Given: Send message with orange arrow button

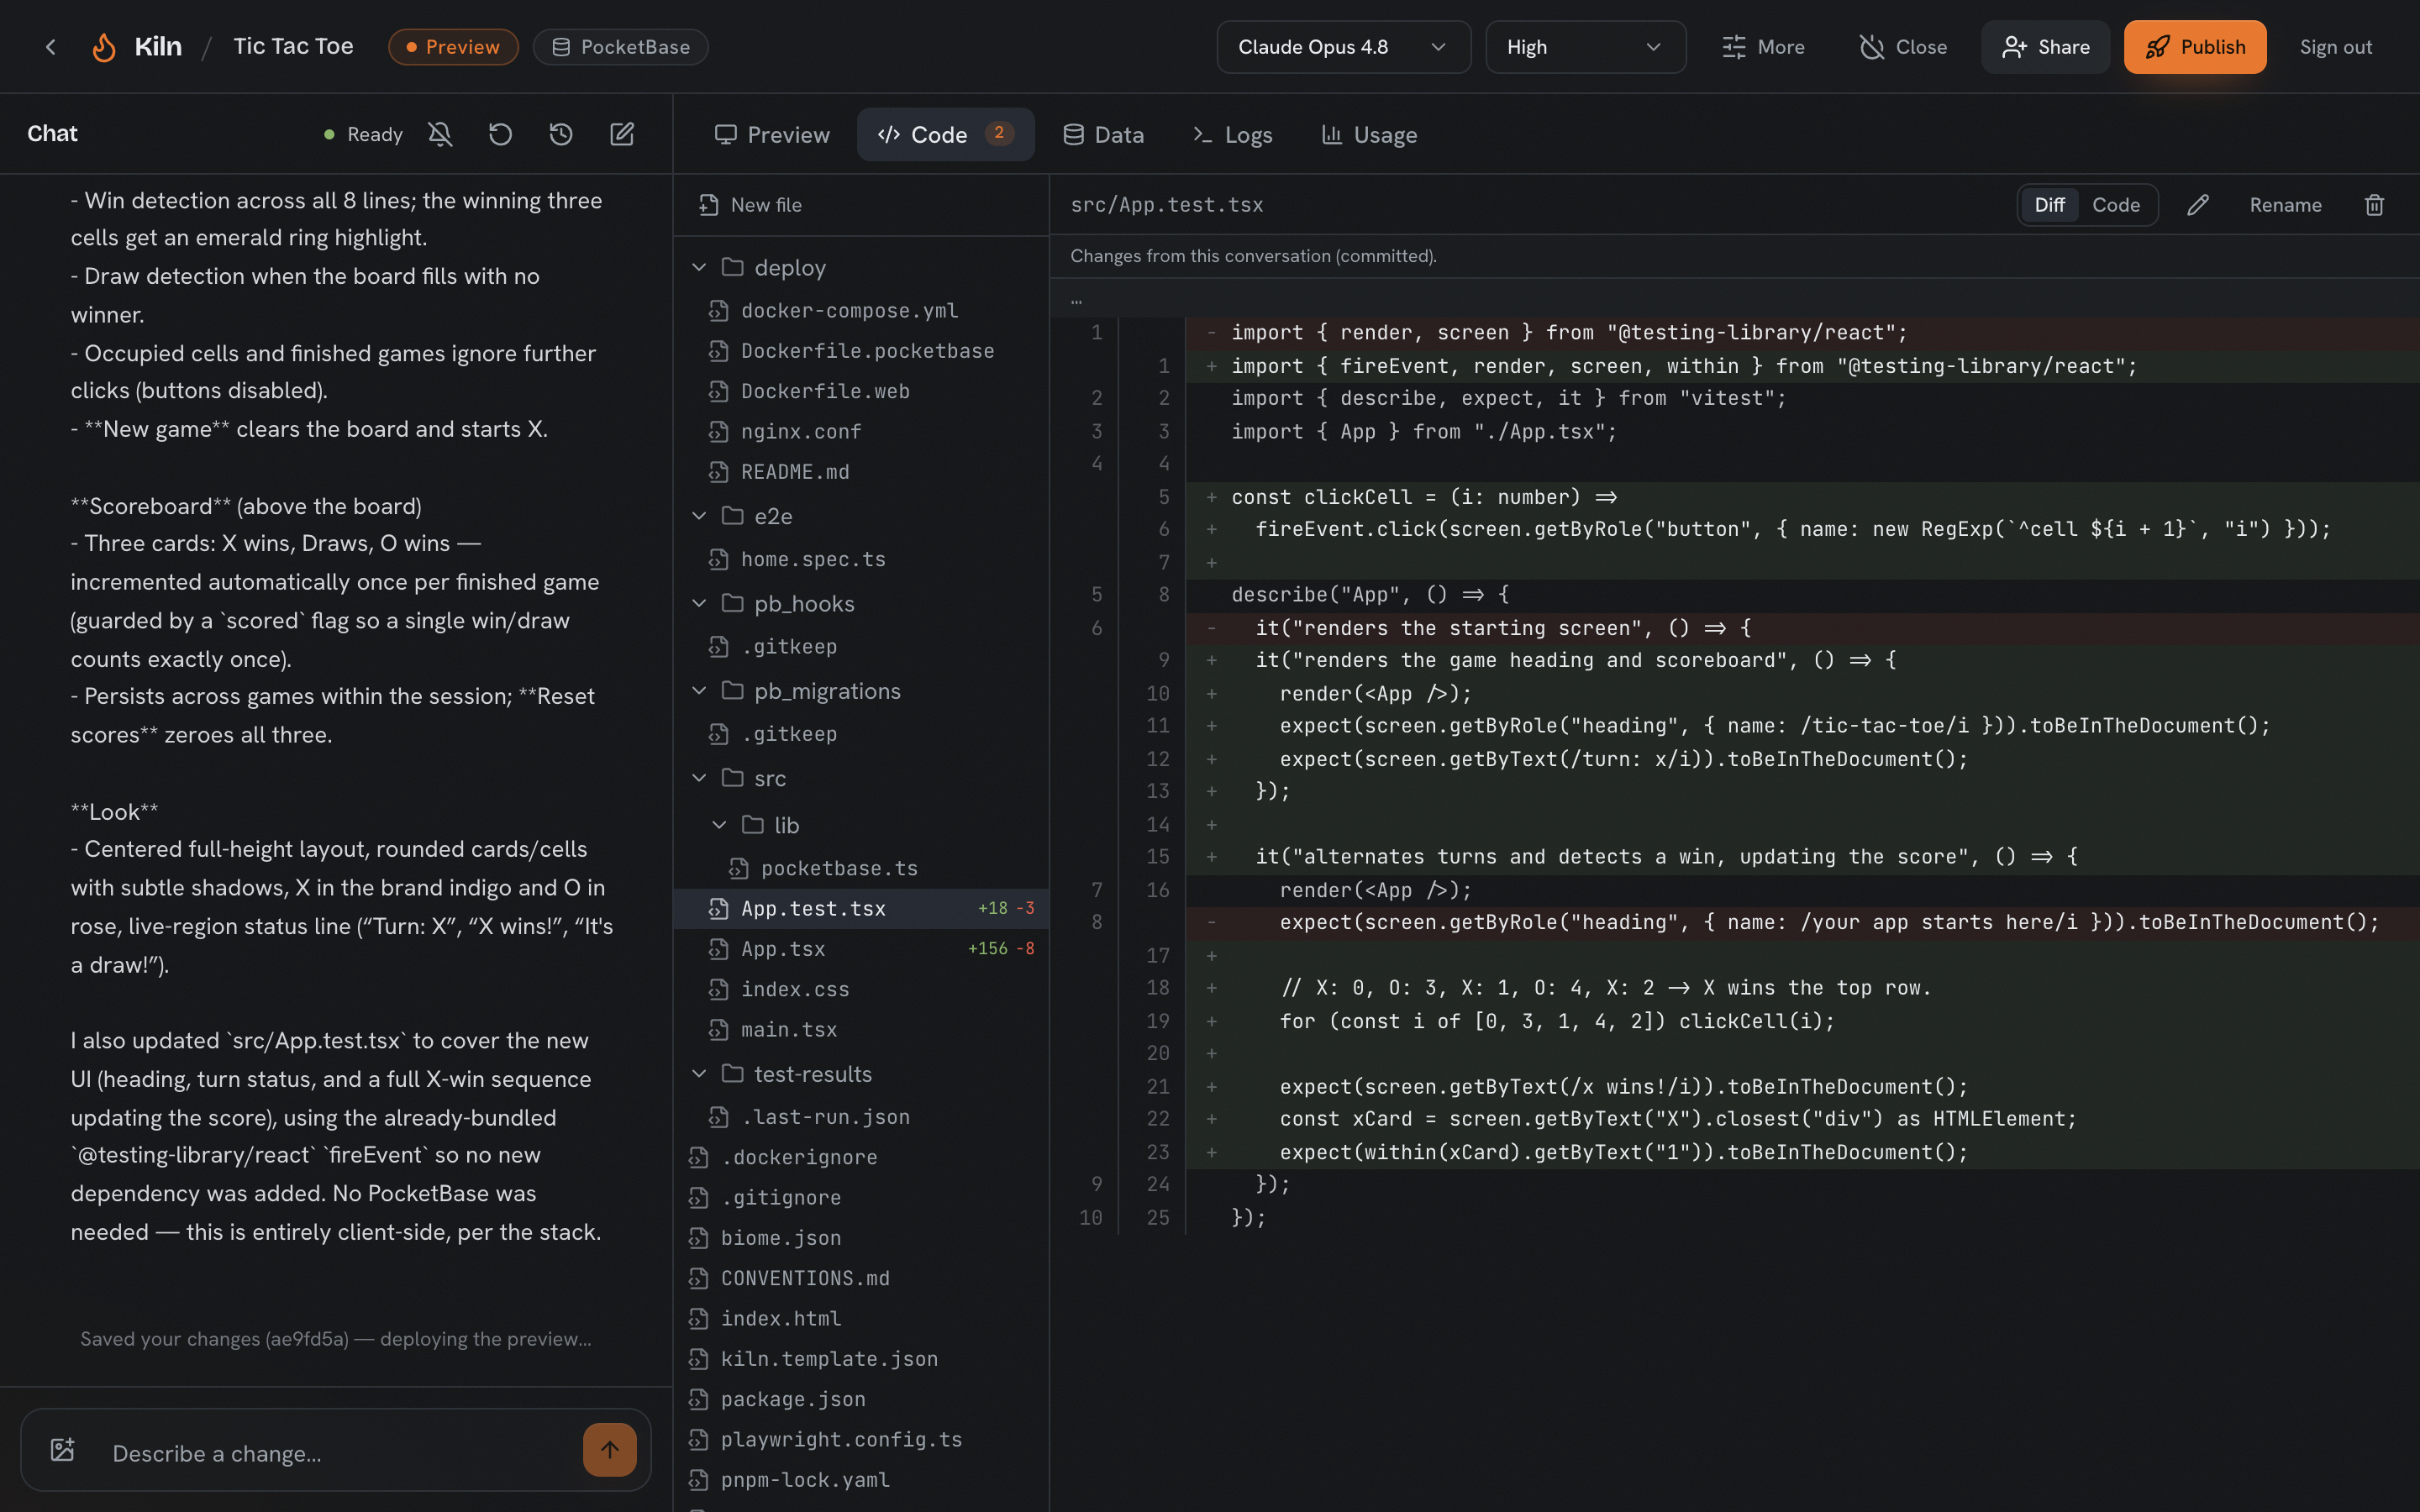Looking at the screenshot, I should point(609,1450).
